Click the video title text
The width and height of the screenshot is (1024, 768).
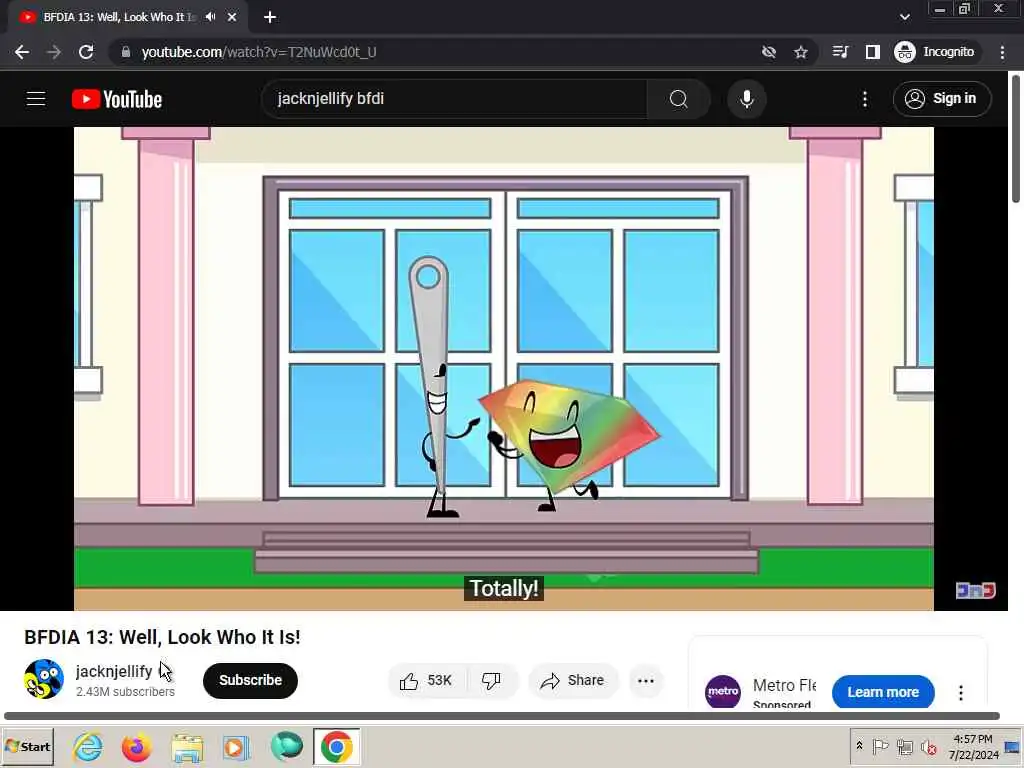tap(162, 637)
